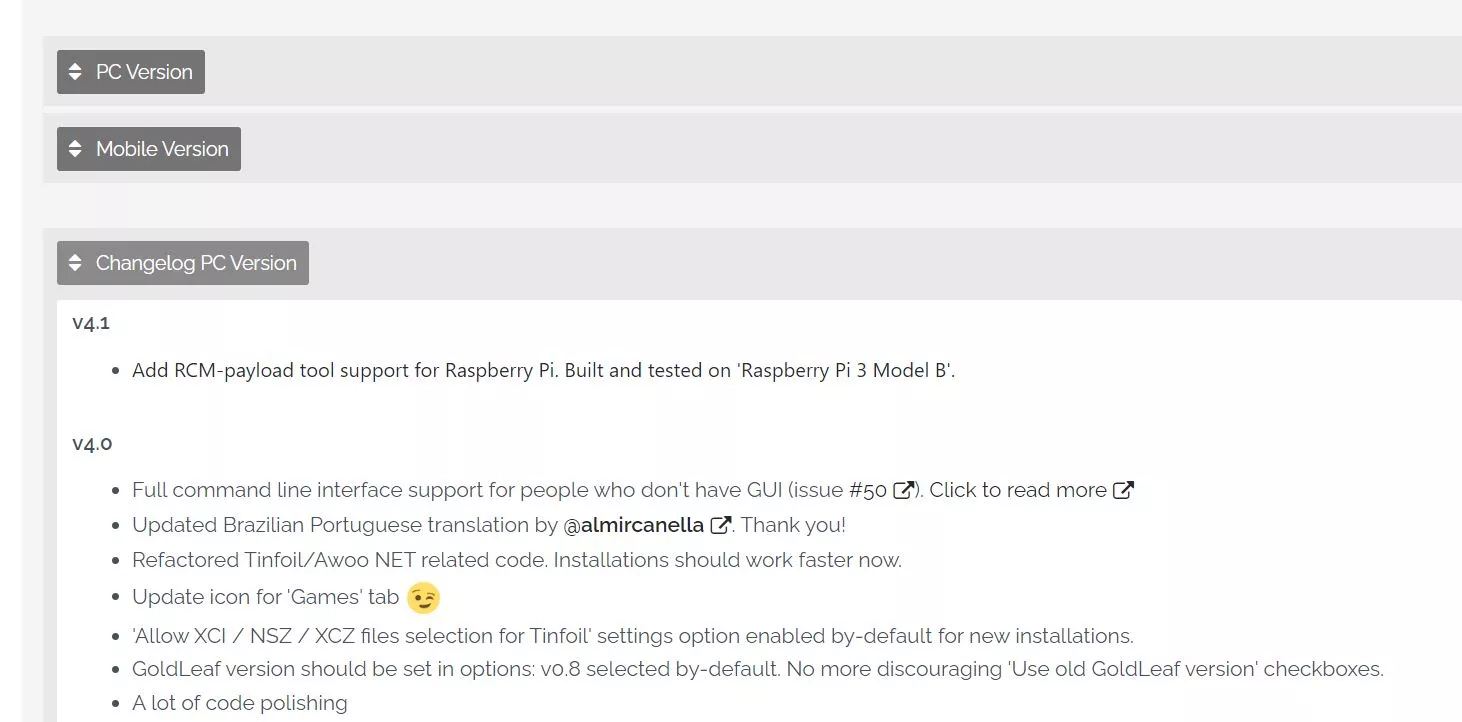Click external link icon after 'Click to read more'
This screenshot has width=1462, height=722.
coord(1124,490)
